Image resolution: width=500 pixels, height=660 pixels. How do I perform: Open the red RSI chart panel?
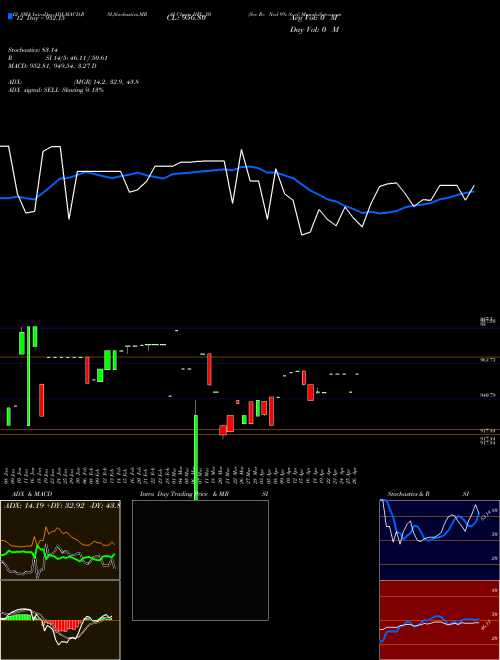(x=440, y=620)
